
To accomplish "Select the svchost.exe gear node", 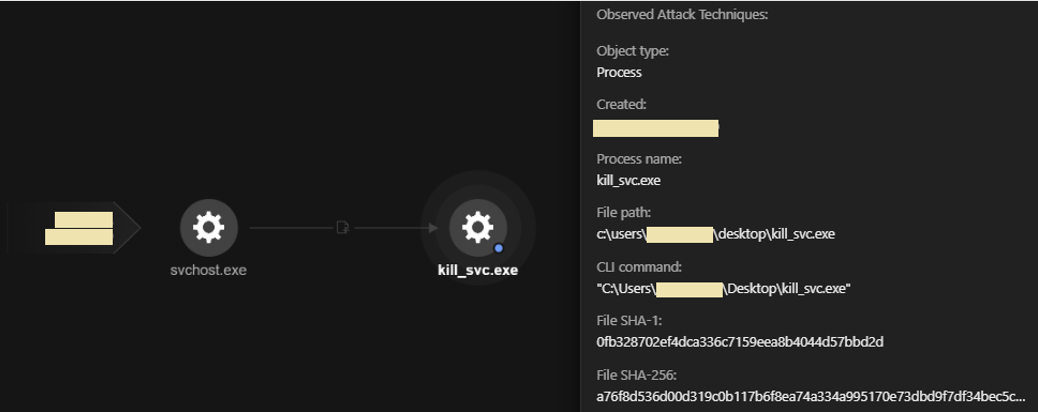I will pyautogui.click(x=208, y=228).
